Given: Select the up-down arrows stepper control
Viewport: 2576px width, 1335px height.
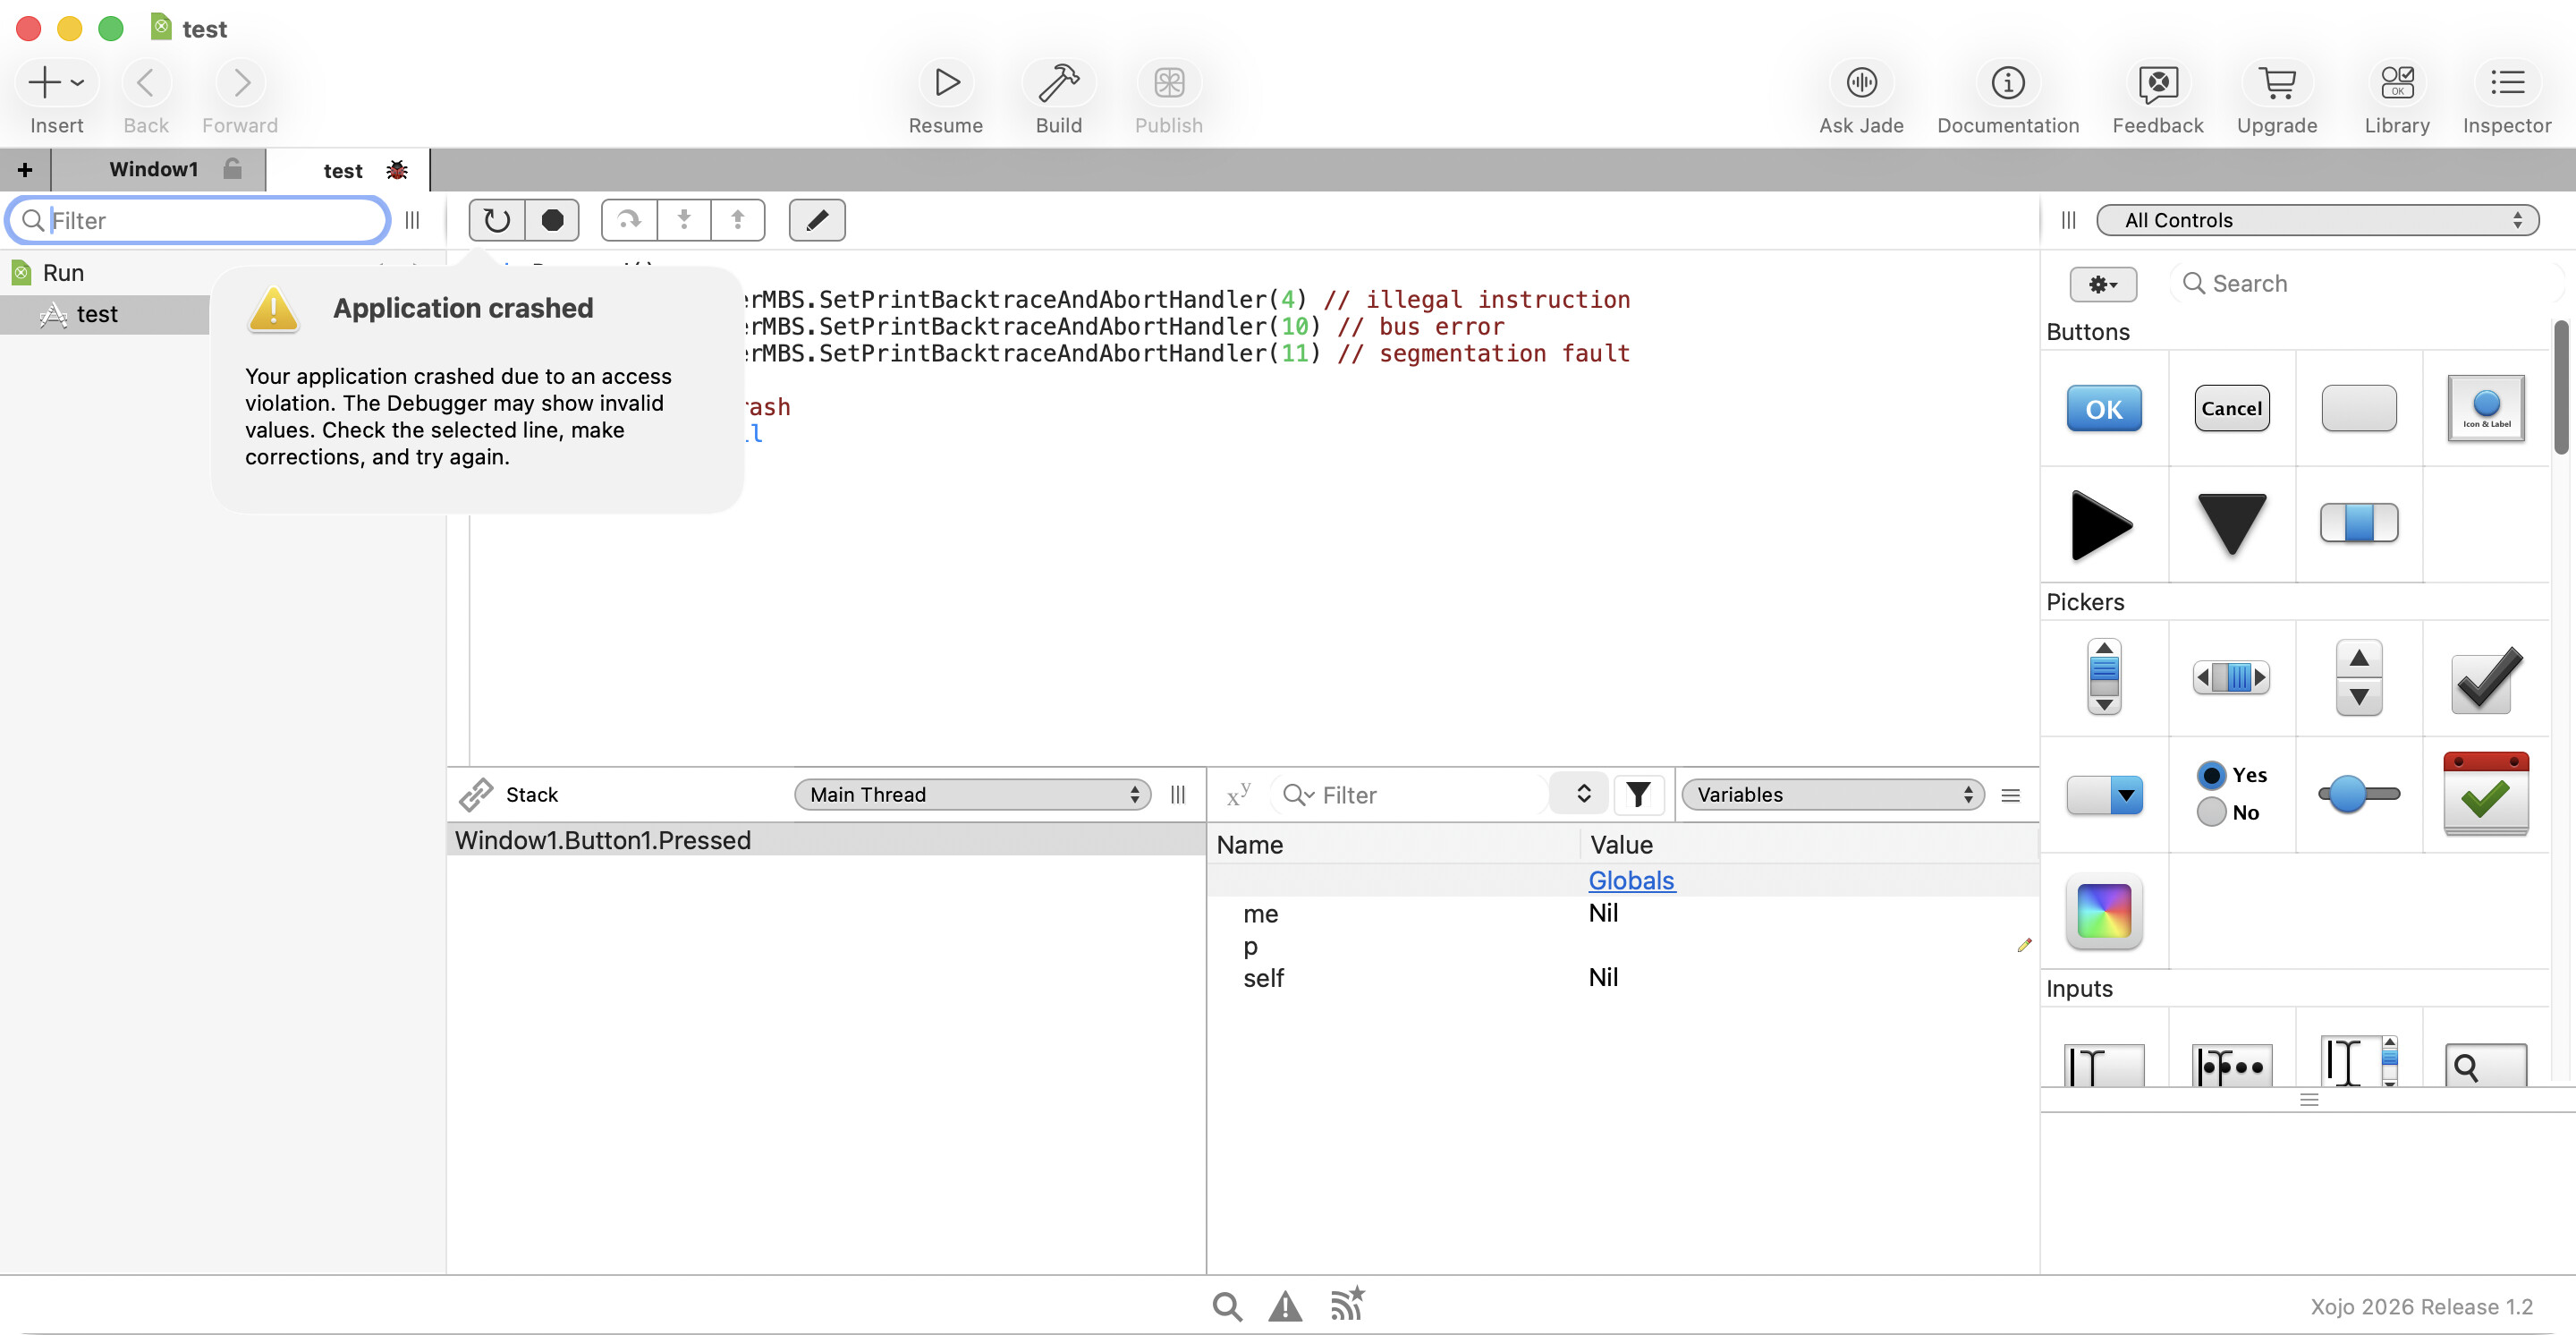Looking at the screenshot, I should coord(2358,677).
